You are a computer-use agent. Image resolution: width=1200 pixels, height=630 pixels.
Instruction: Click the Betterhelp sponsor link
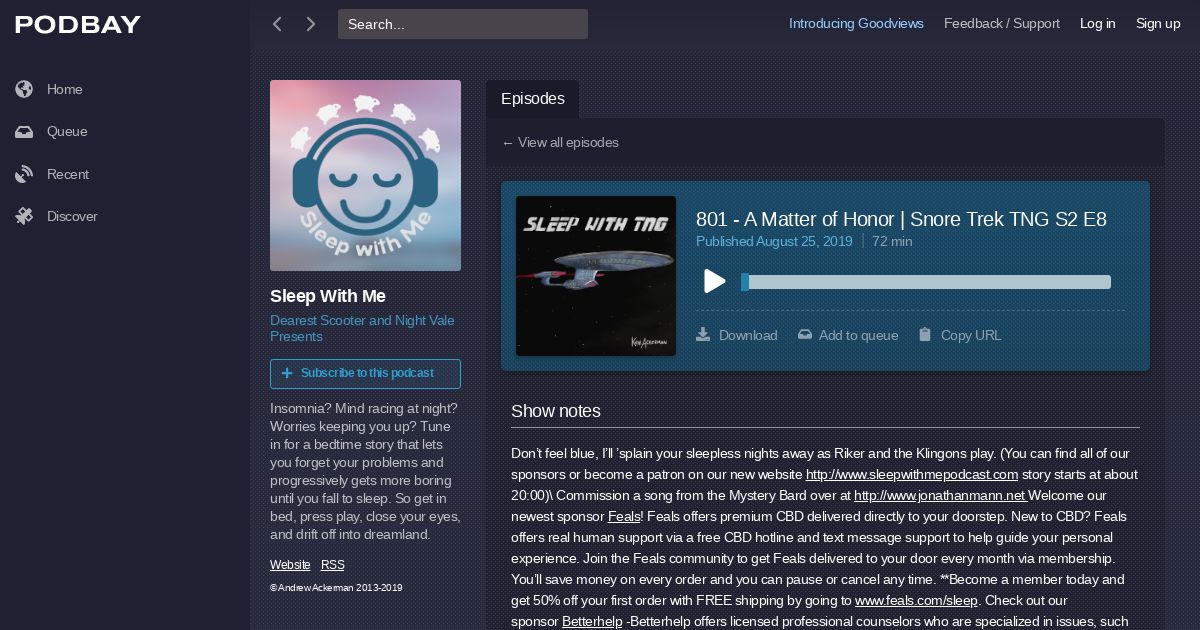point(592,621)
